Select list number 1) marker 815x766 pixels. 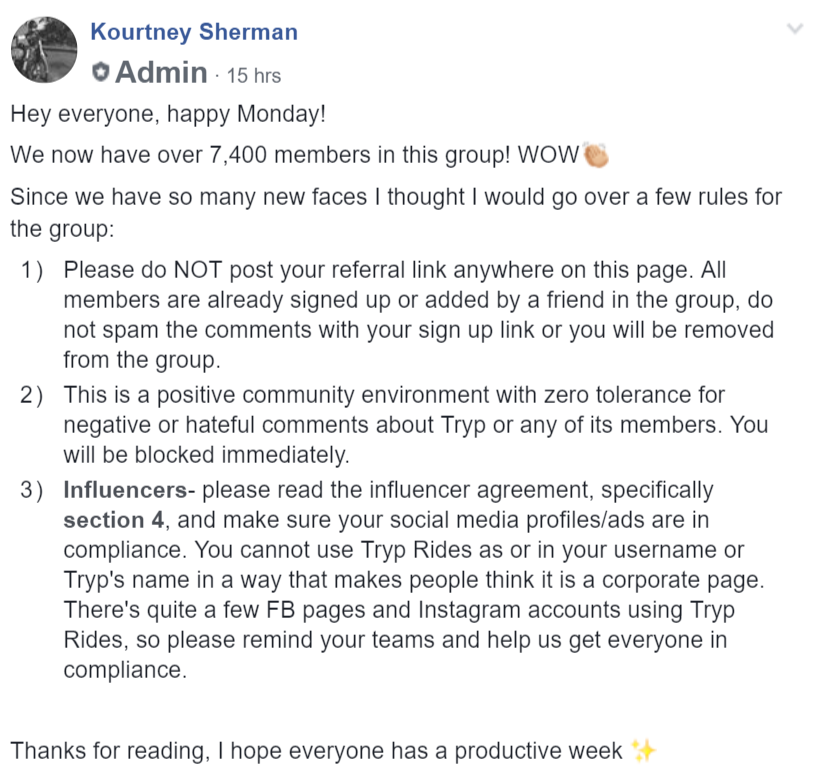(31, 270)
